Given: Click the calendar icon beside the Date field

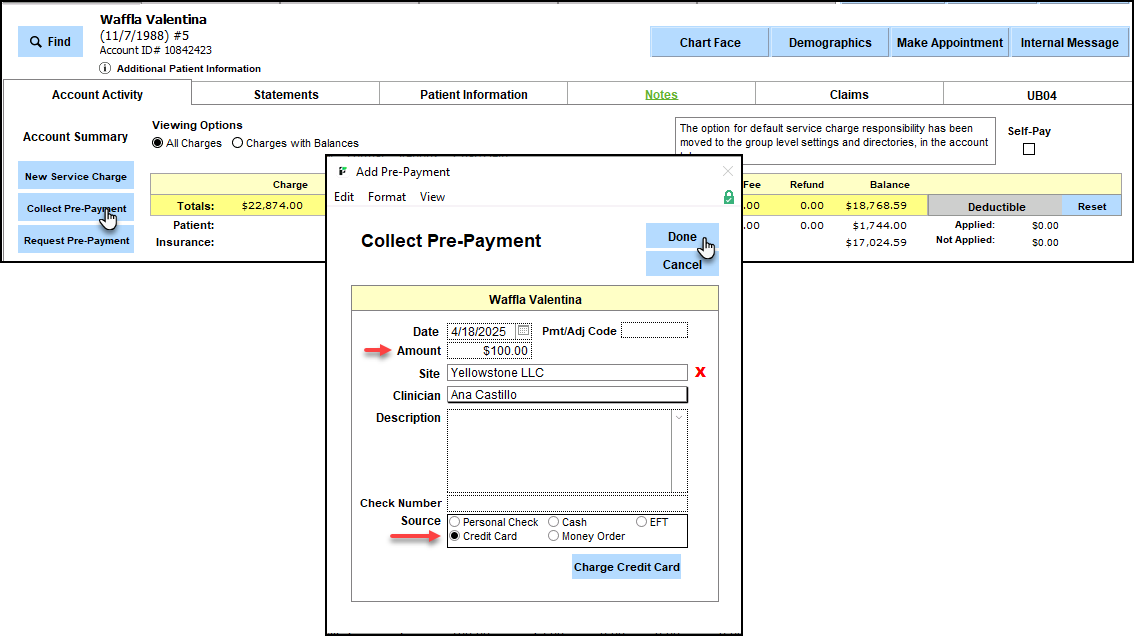Looking at the screenshot, I should pyautogui.click(x=524, y=331).
